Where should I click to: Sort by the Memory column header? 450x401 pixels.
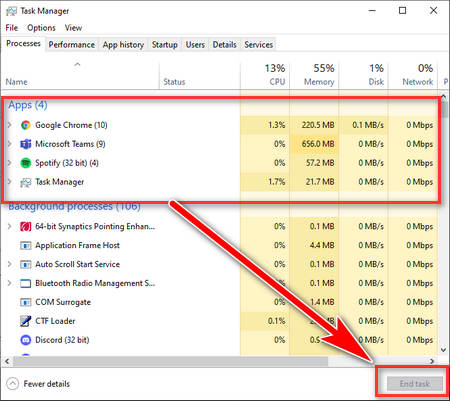click(x=314, y=75)
